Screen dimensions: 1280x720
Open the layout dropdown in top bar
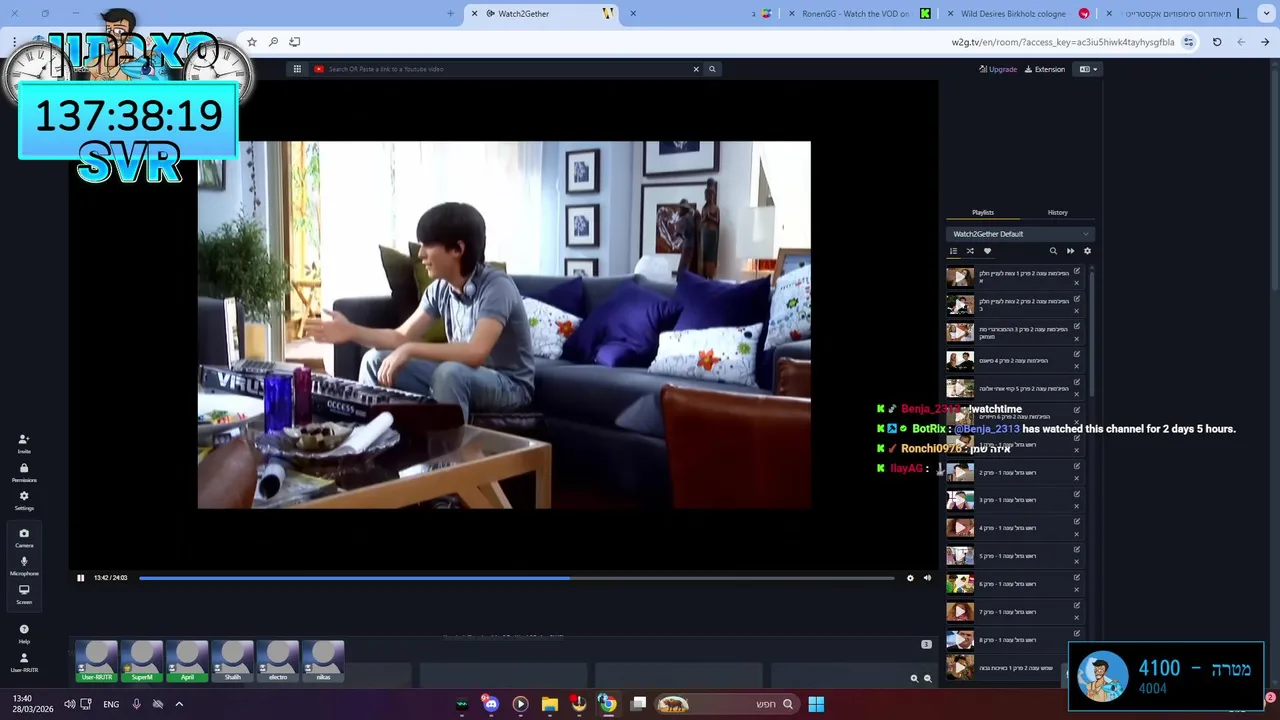click(1088, 69)
